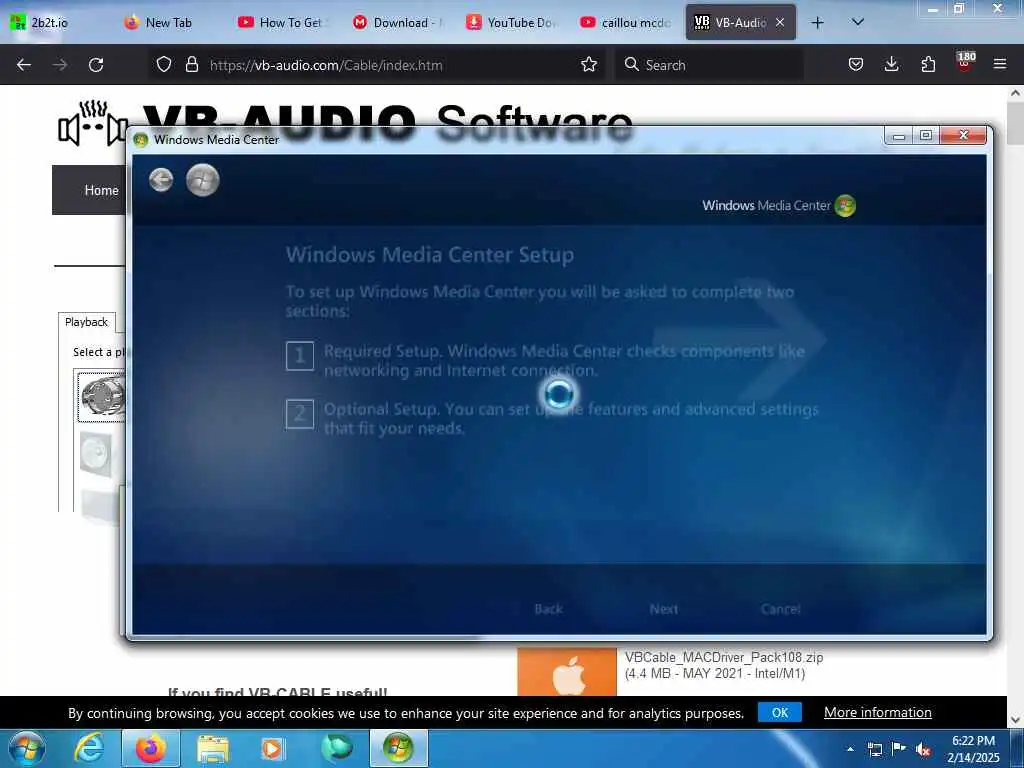List all tabs dropdown arrow
This screenshot has height=768, width=1024.
point(858,23)
